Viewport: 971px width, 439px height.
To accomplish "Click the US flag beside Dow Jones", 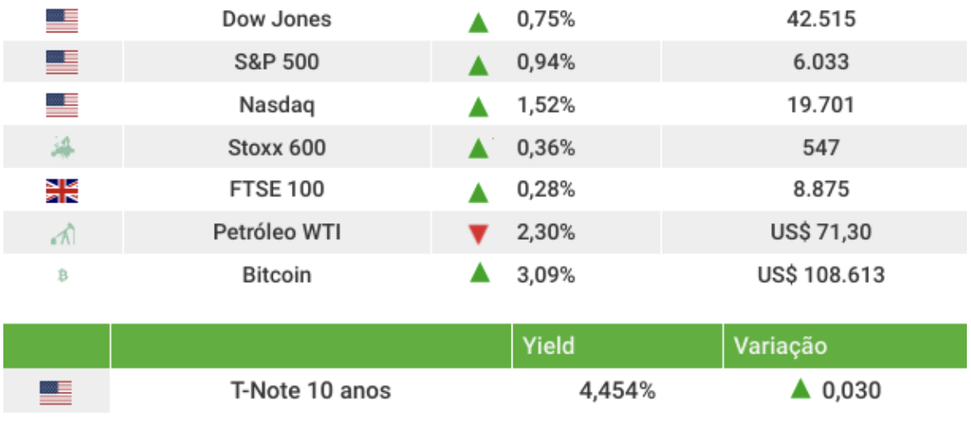I will [62, 20].
